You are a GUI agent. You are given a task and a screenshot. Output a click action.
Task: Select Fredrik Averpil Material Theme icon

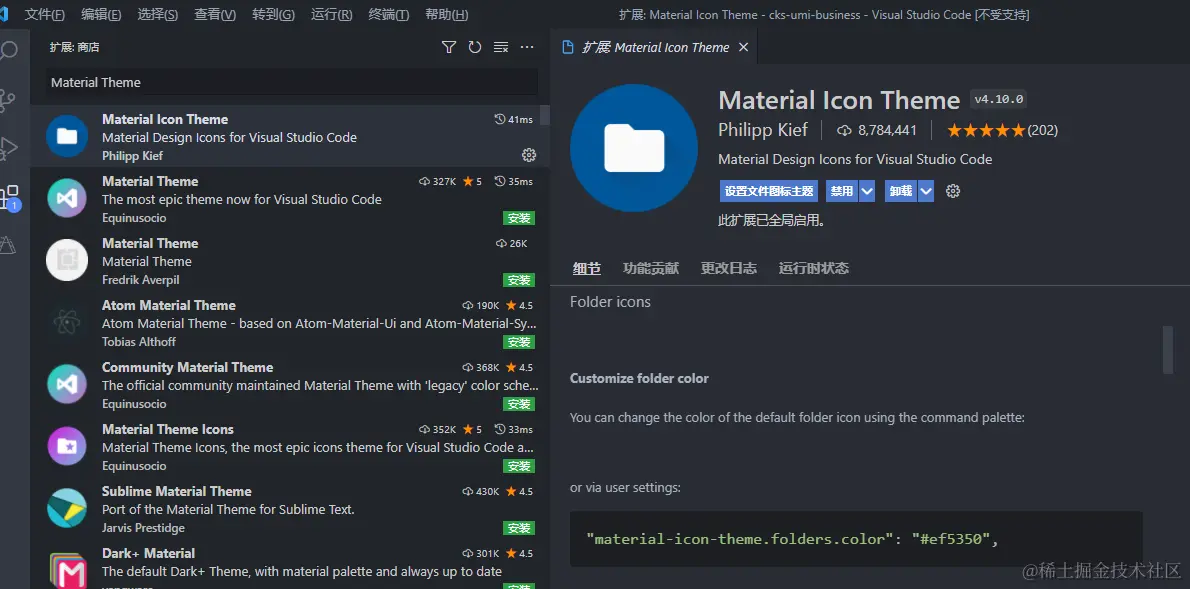tap(67, 260)
